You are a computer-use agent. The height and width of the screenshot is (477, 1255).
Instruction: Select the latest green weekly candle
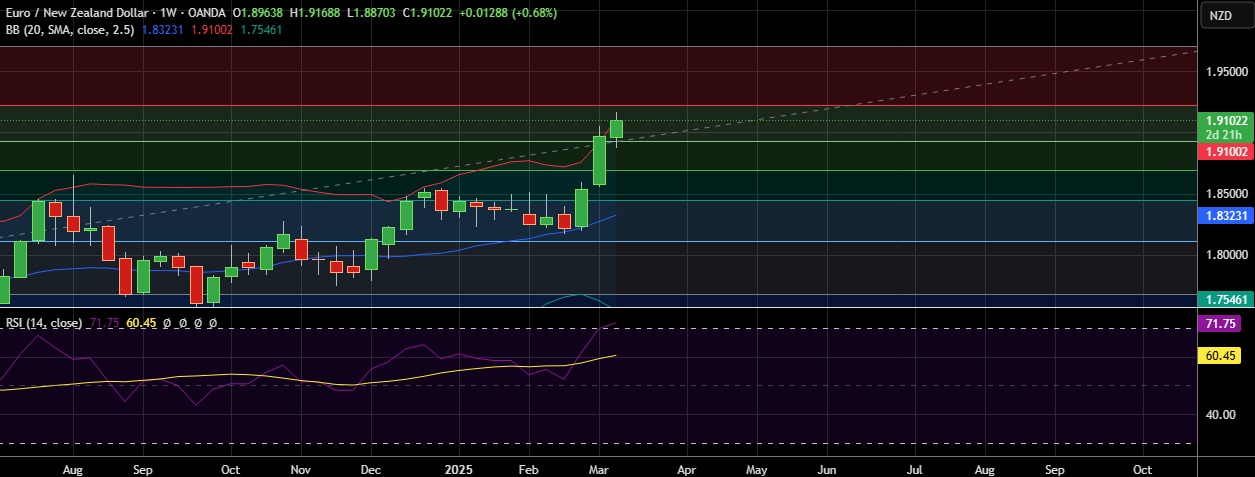[617, 129]
